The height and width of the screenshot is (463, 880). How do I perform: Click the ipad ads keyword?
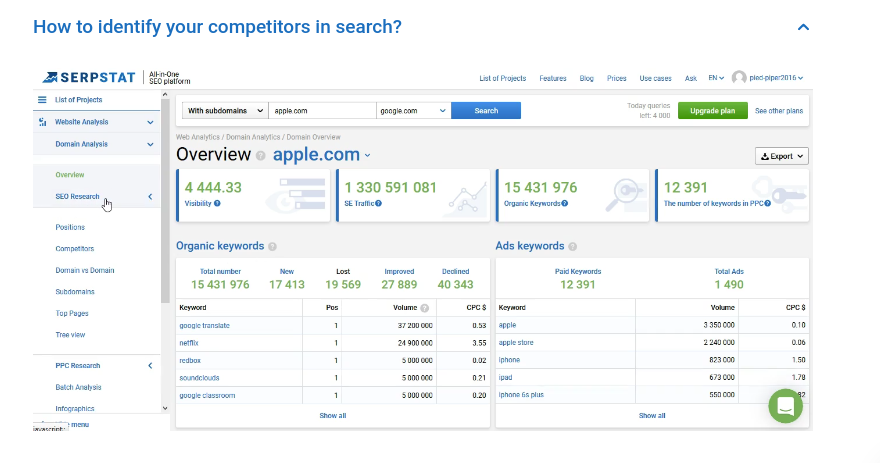click(x=505, y=378)
